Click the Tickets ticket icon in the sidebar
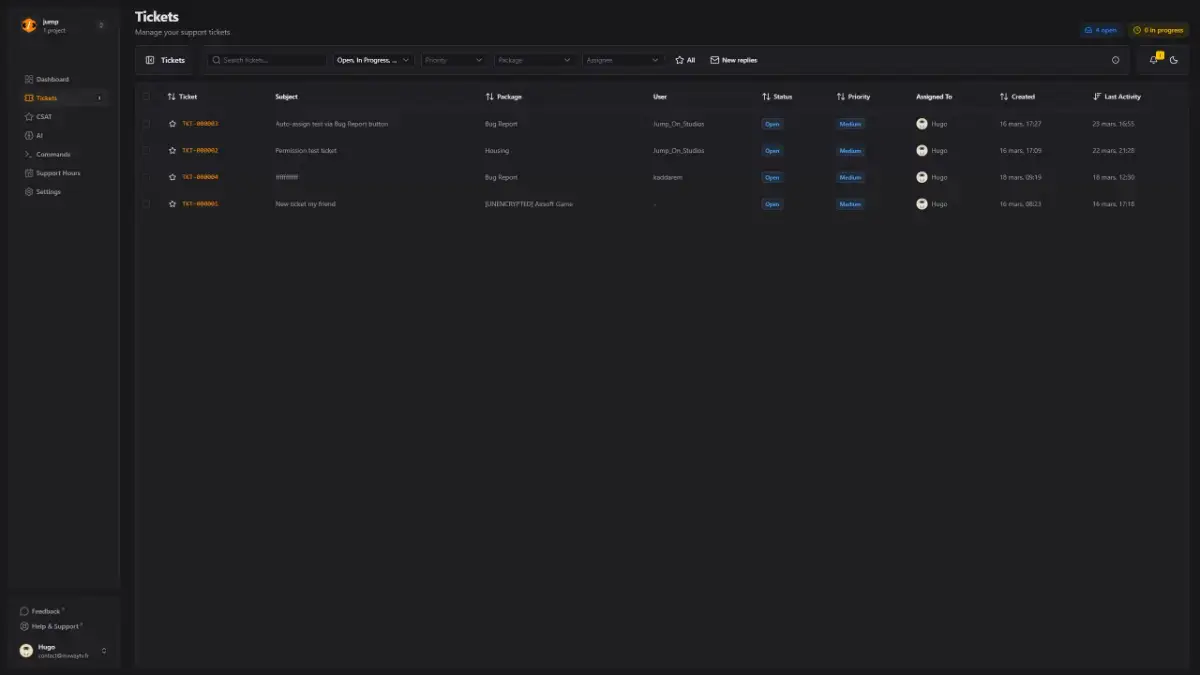The width and height of the screenshot is (1200, 675). tap(29, 98)
